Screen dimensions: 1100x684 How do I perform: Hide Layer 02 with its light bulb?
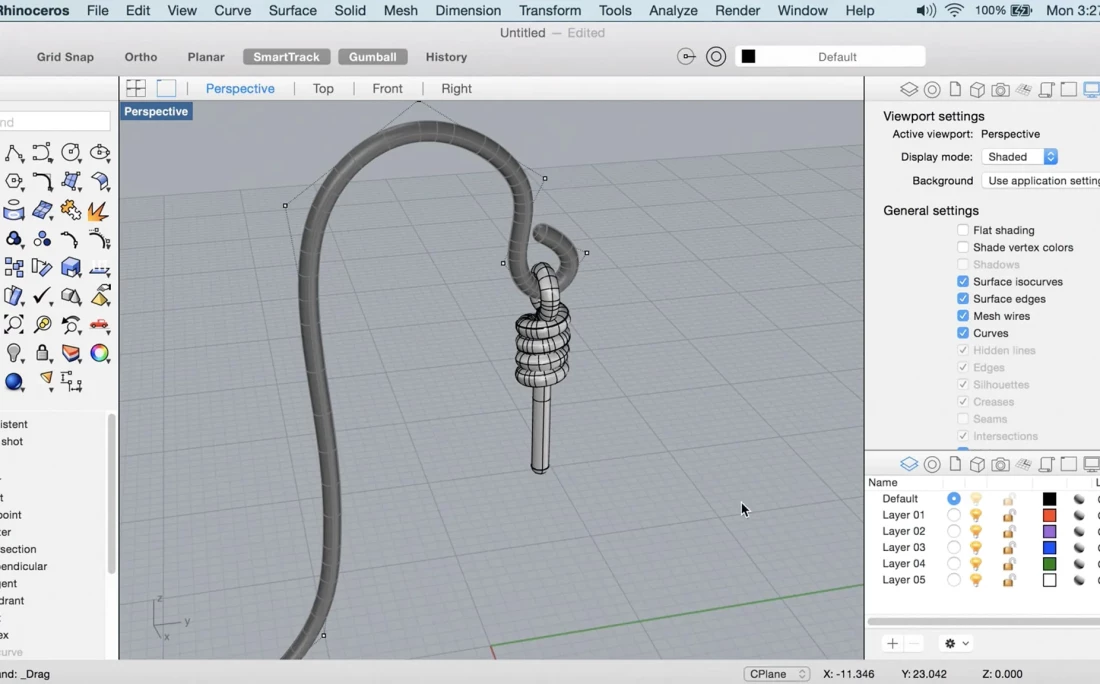976,531
